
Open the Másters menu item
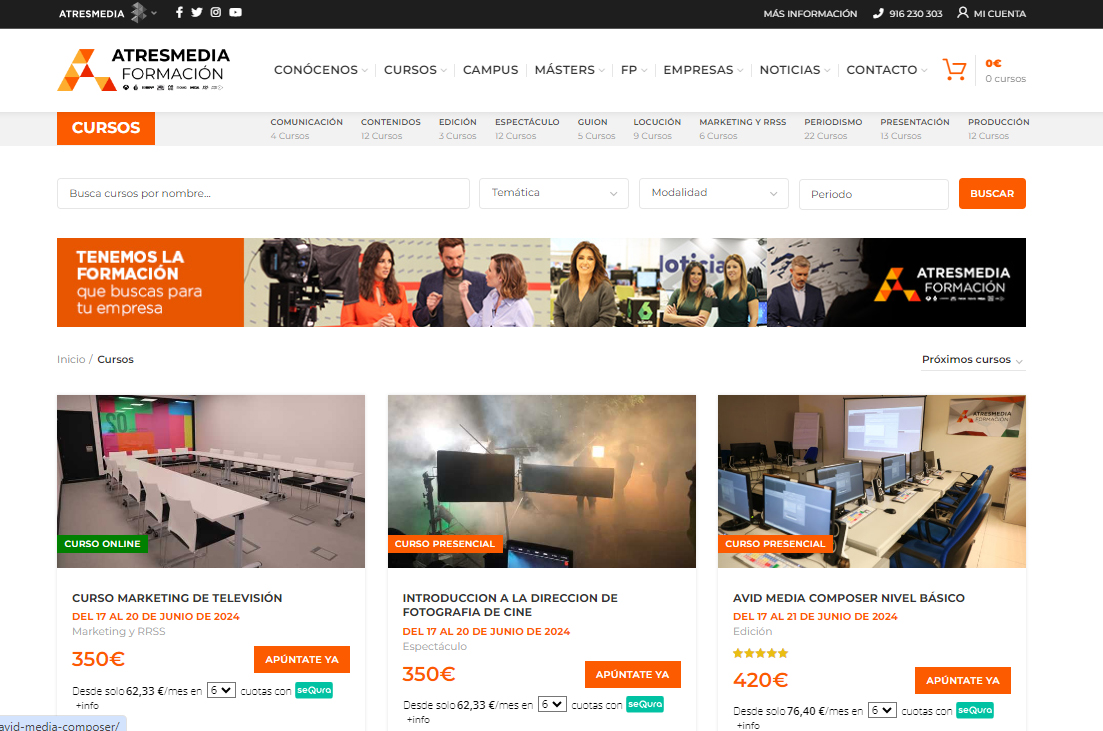[569, 70]
